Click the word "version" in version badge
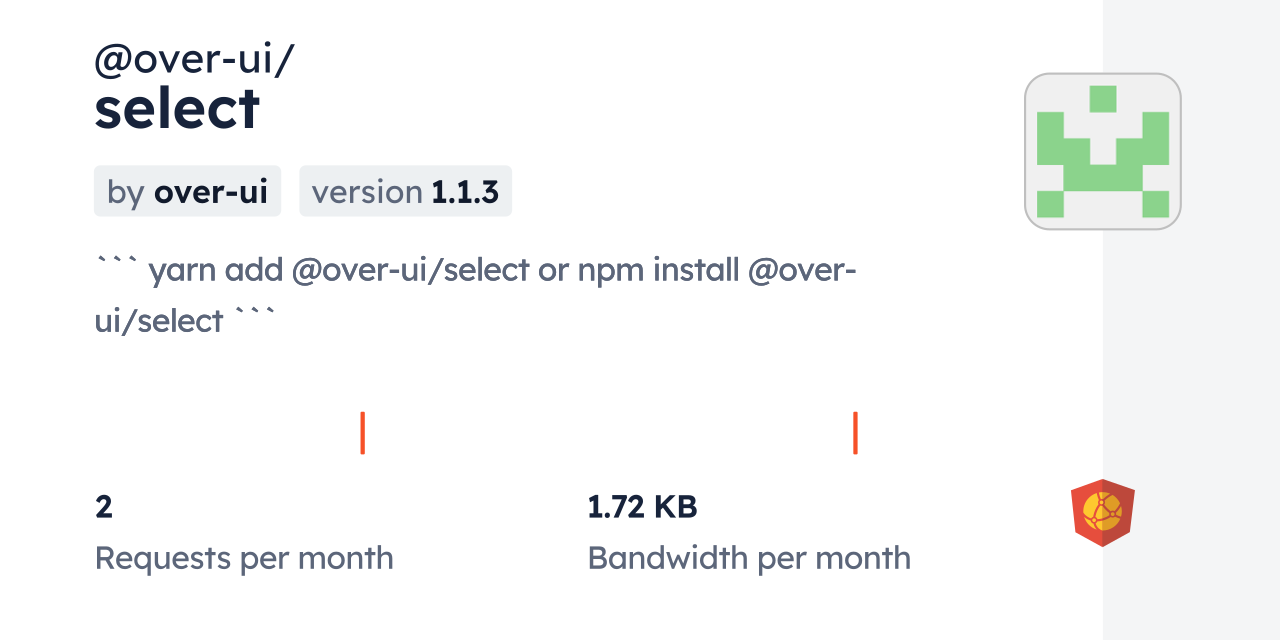 click(366, 192)
